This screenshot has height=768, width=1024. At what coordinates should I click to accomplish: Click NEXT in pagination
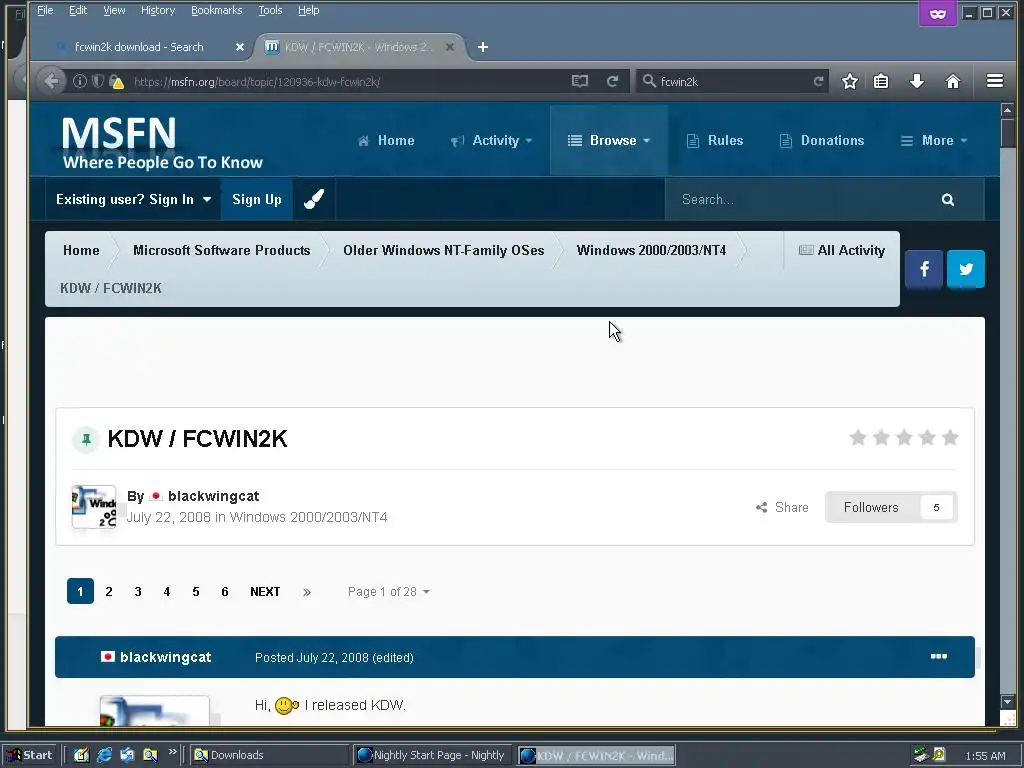265,592
